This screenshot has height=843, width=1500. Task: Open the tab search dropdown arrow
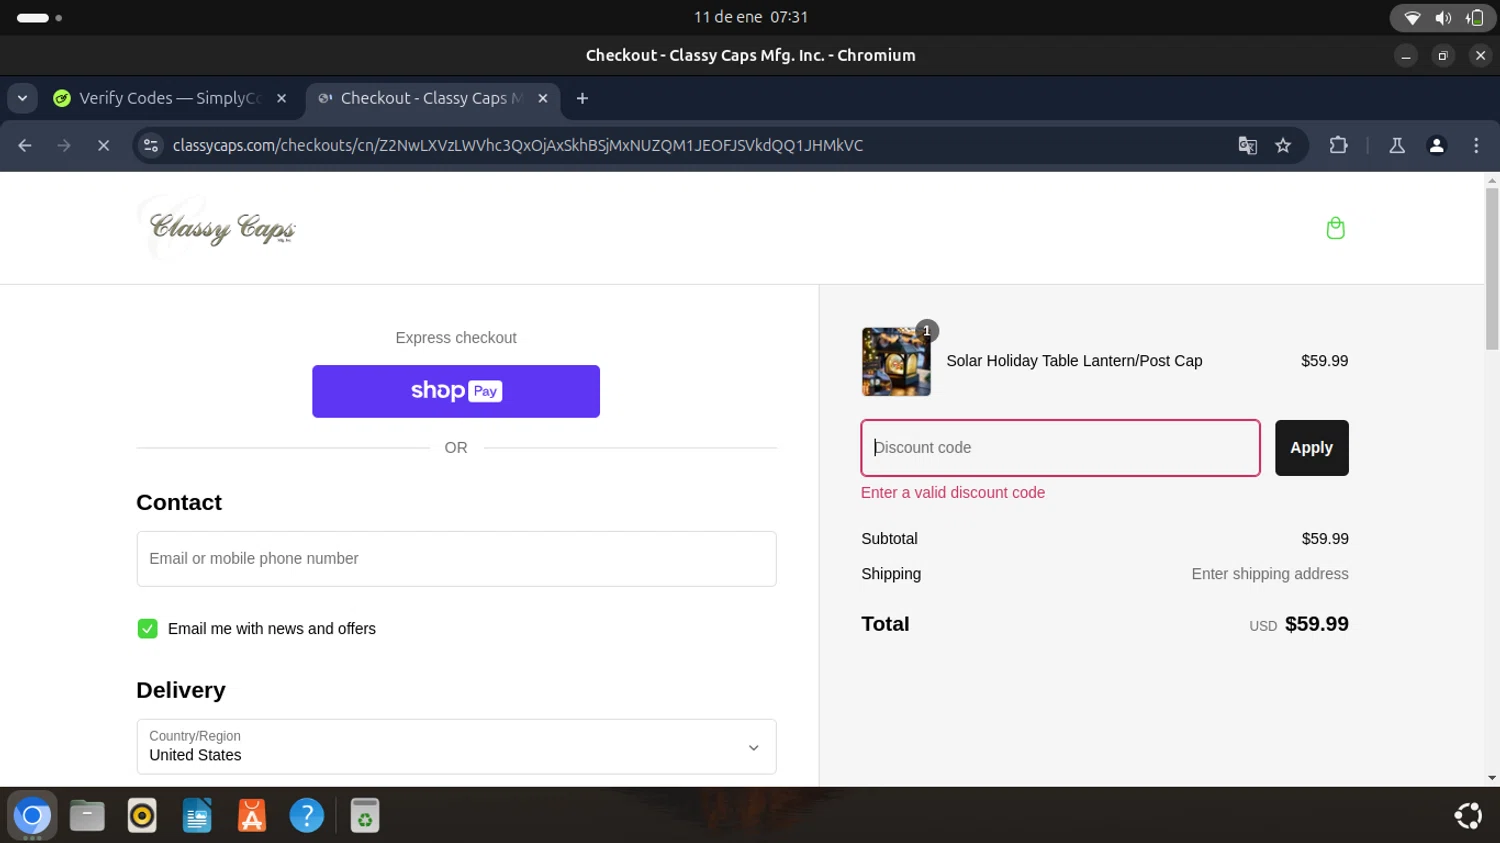click(x=22, y=98)
